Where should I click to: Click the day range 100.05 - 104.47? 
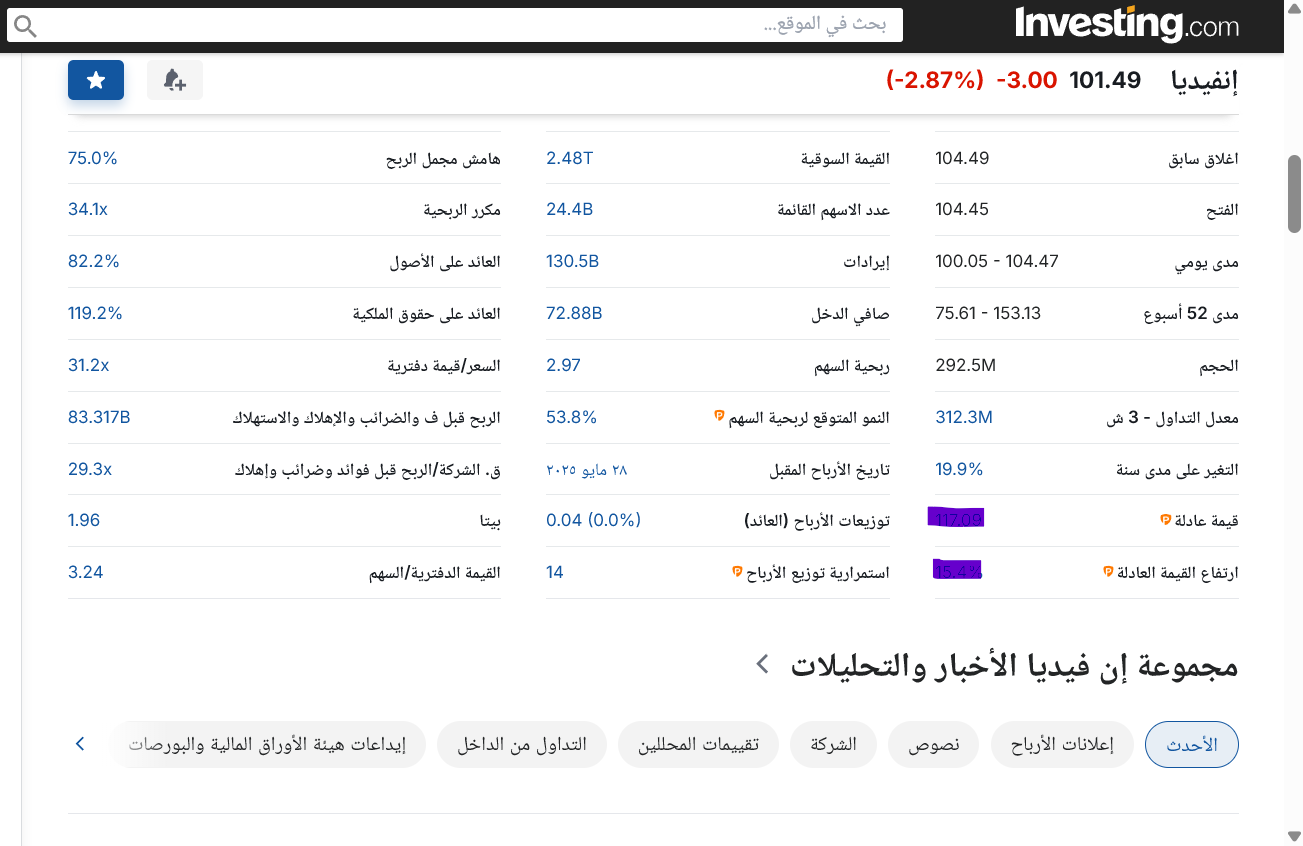point(997,262)
